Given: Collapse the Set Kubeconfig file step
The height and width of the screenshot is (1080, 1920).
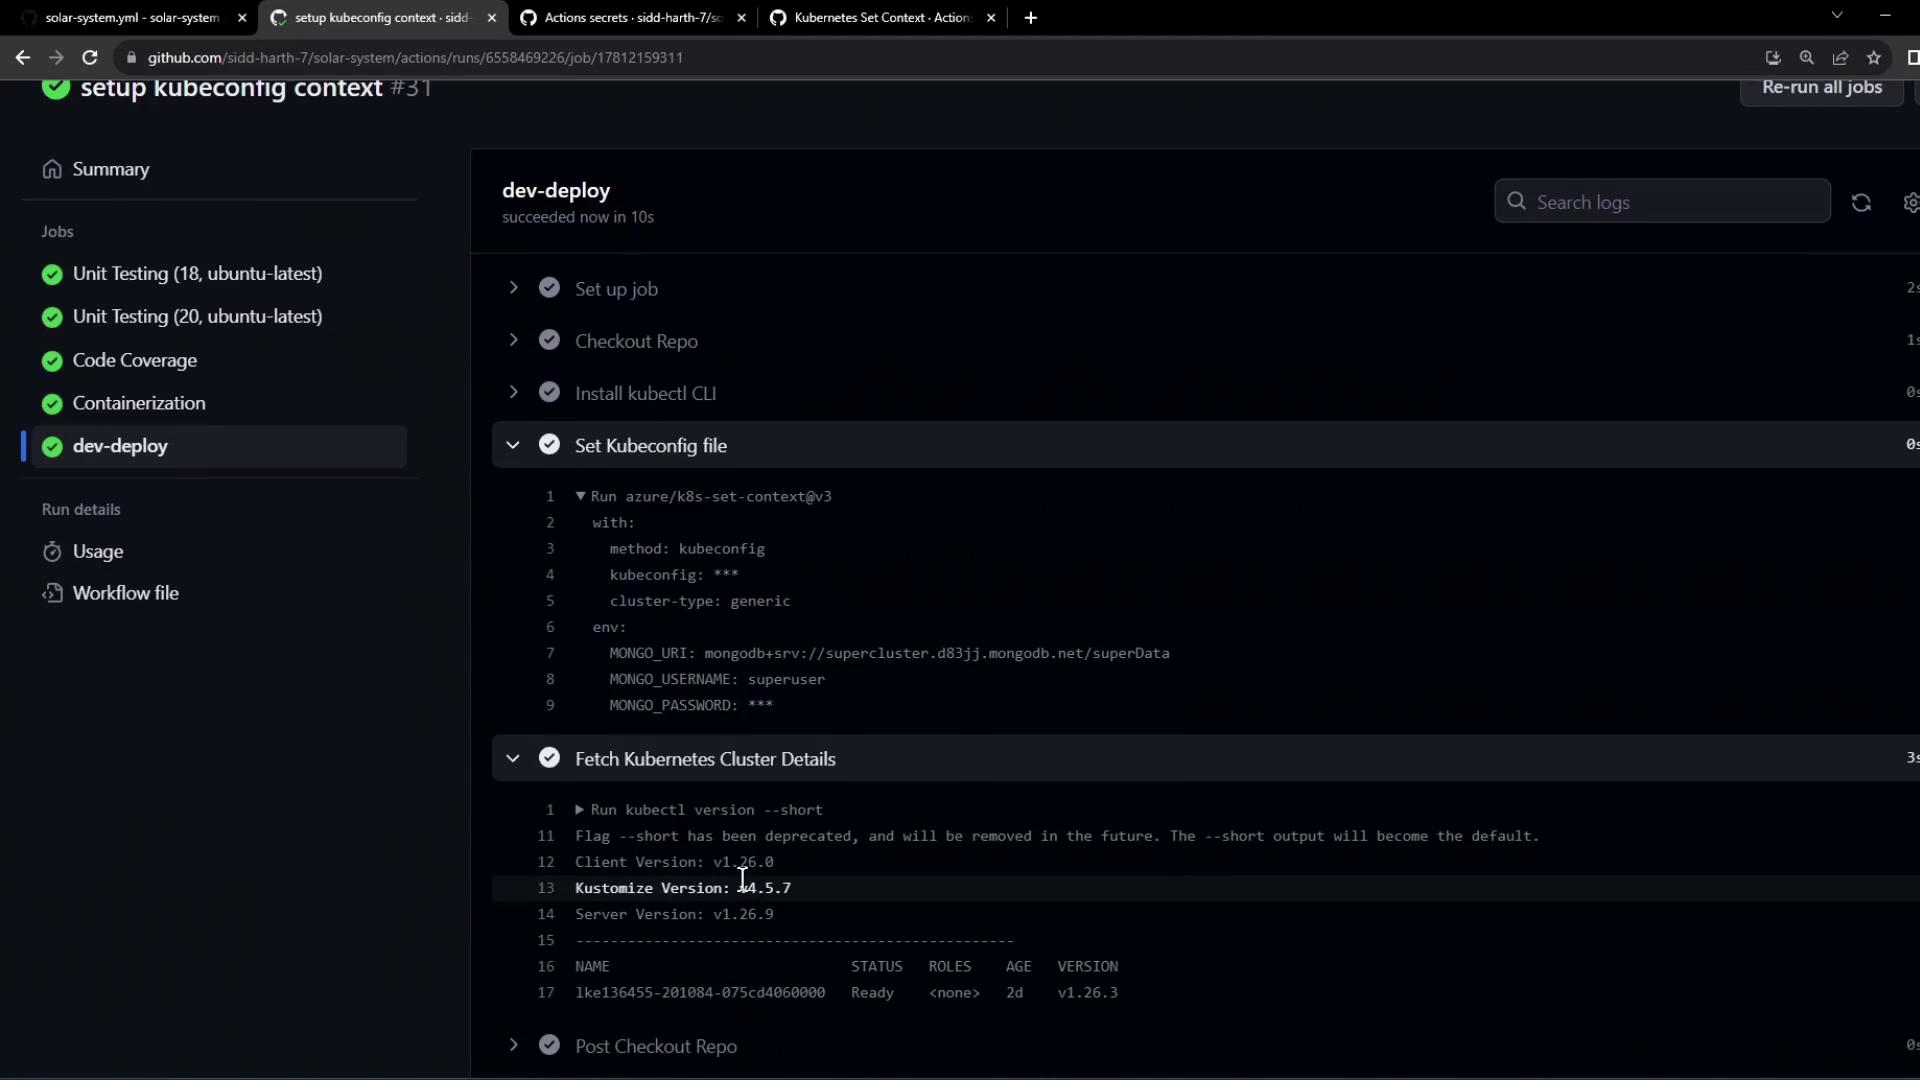Looking at the screenshot, I should coord(513,445).
